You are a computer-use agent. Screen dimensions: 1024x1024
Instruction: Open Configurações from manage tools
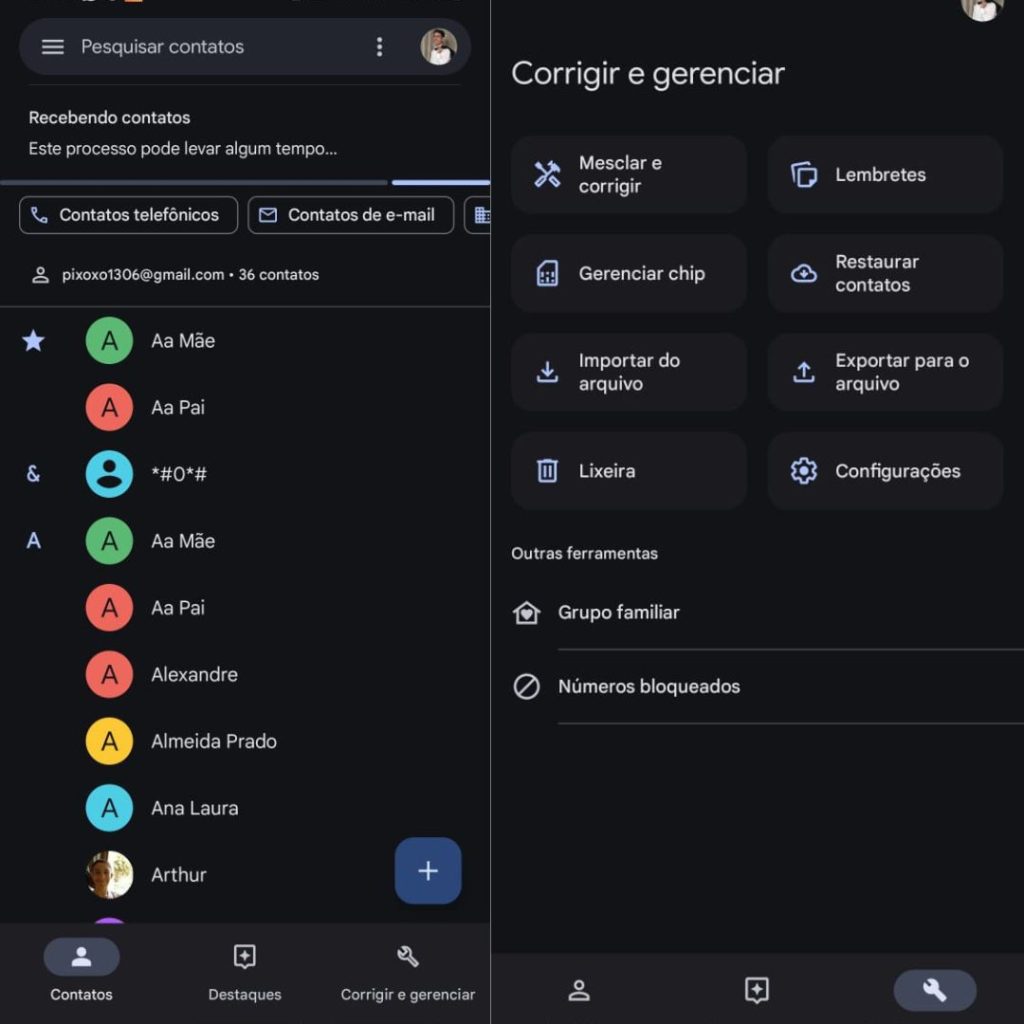pos(884,470)
